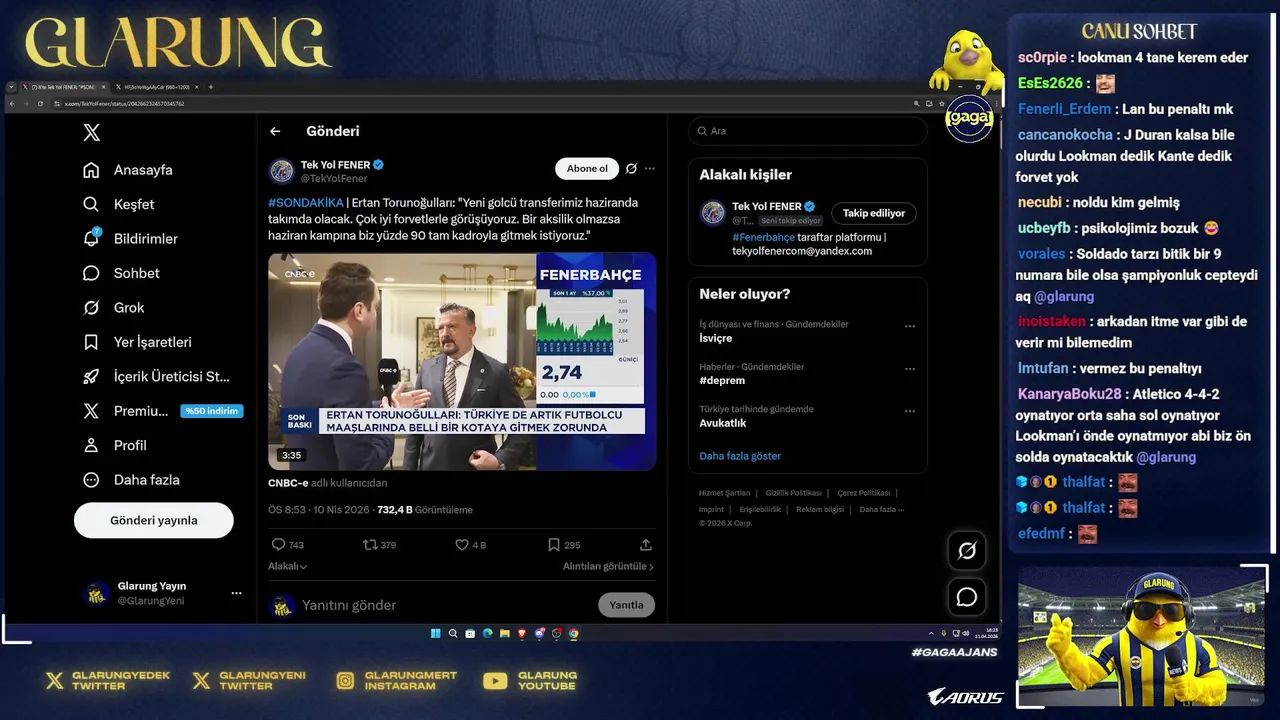1280x720 pixels.
Task: Open Premium menu item
Action: [141, 411]
